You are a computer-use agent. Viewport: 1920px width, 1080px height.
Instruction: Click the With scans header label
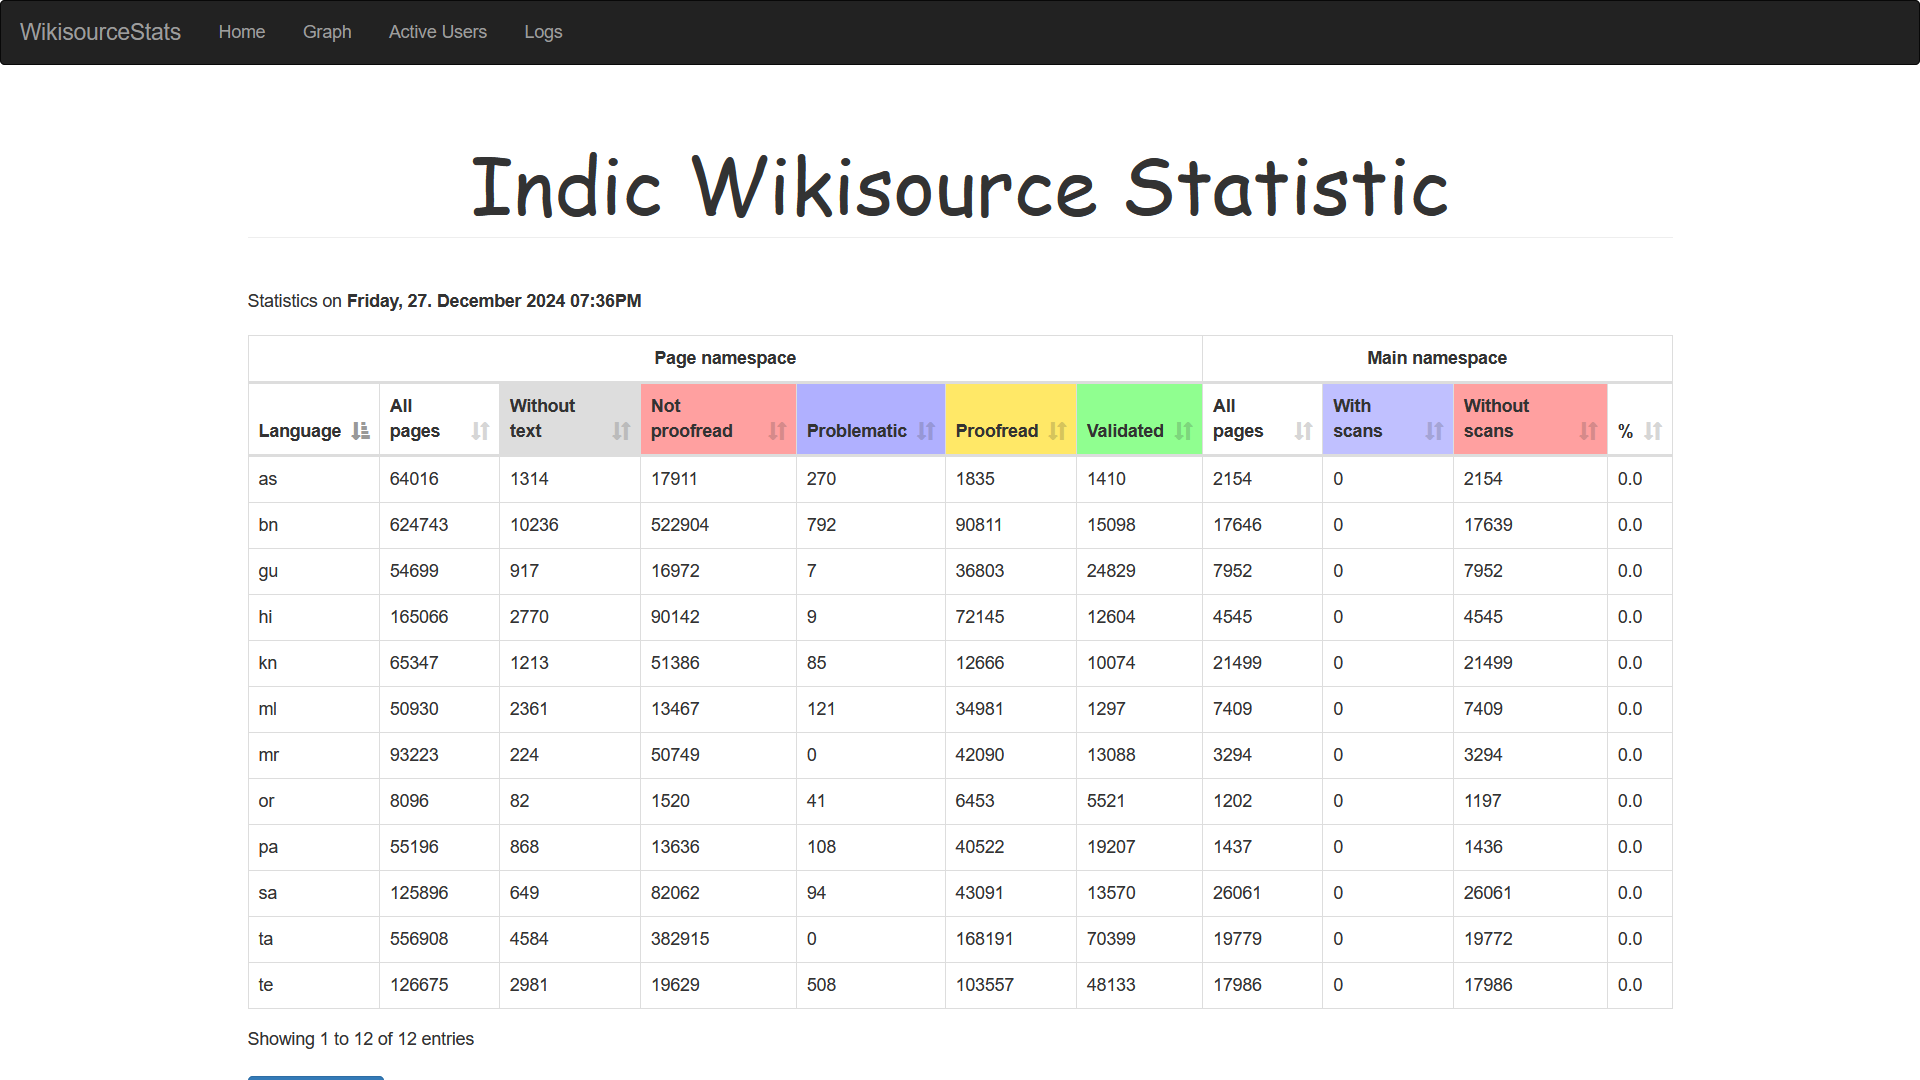click(1357, 419)
